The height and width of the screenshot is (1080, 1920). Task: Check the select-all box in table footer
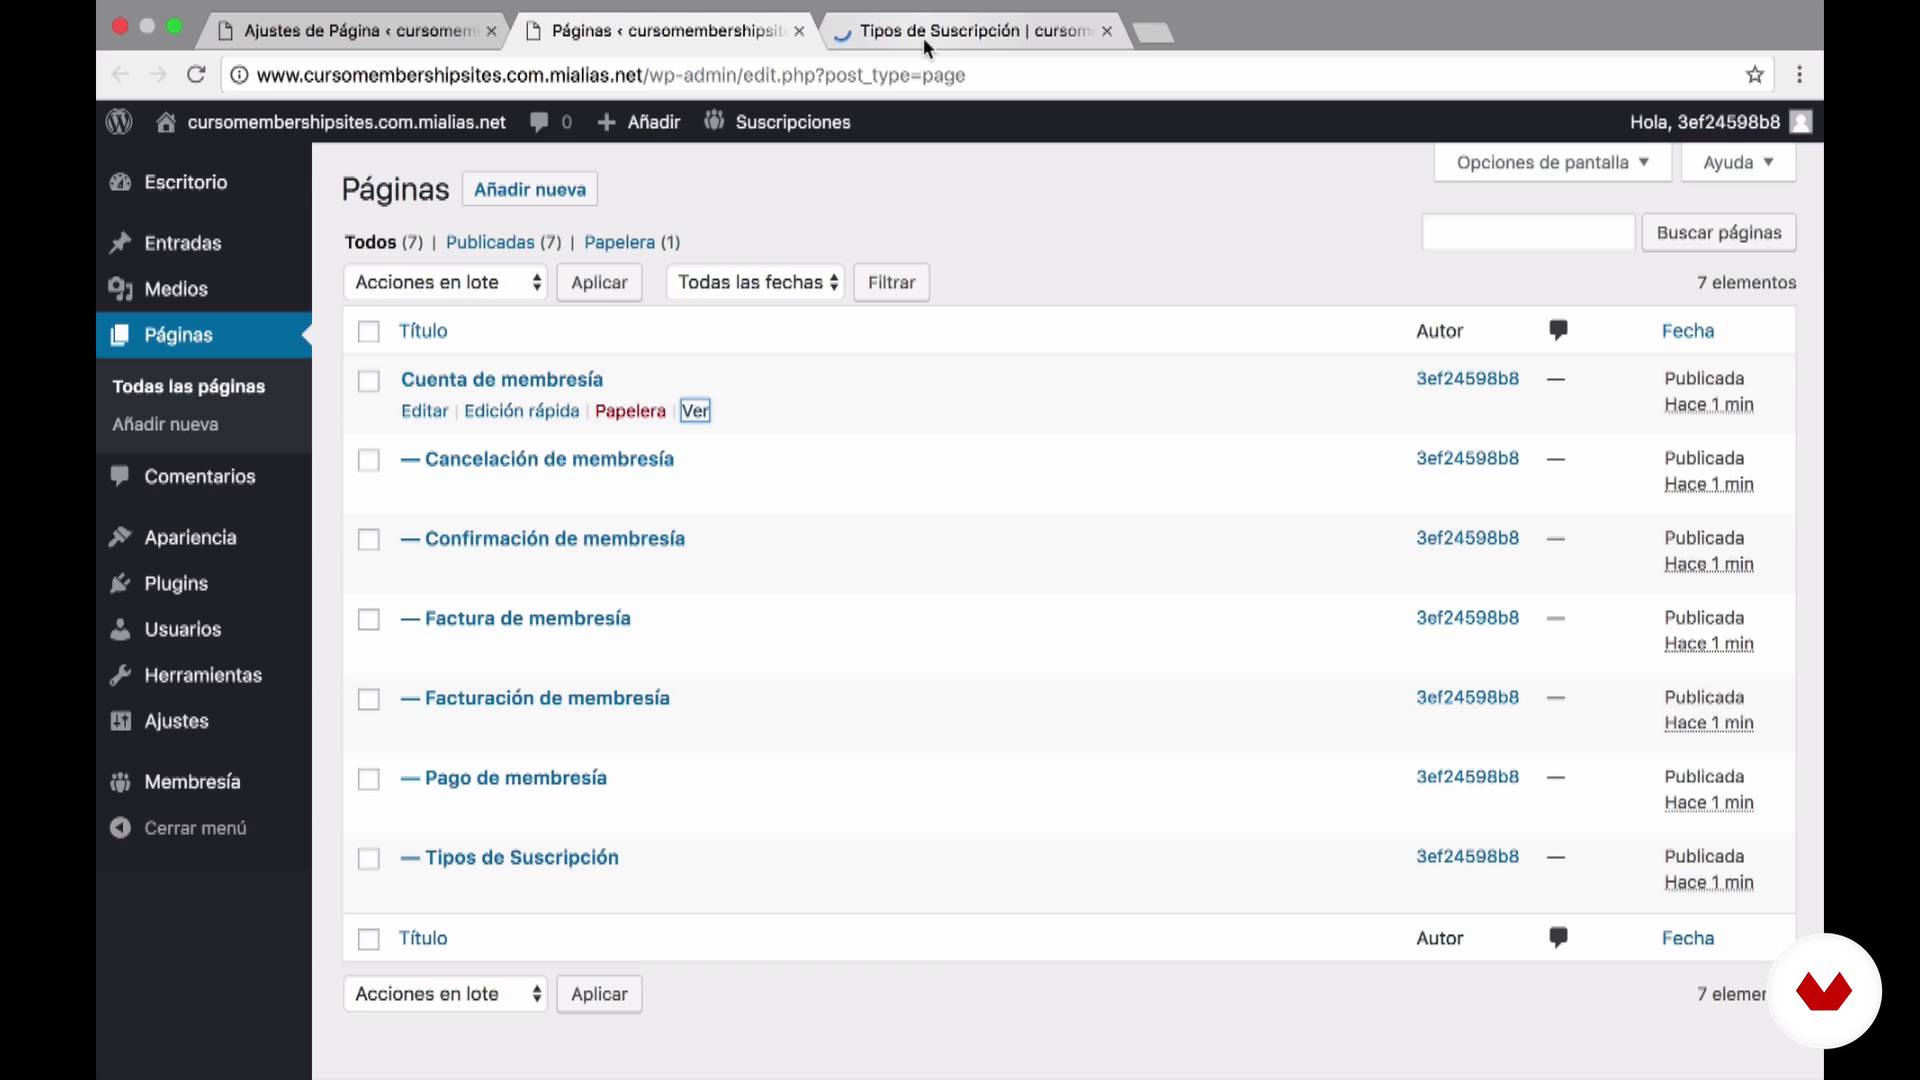369,939
